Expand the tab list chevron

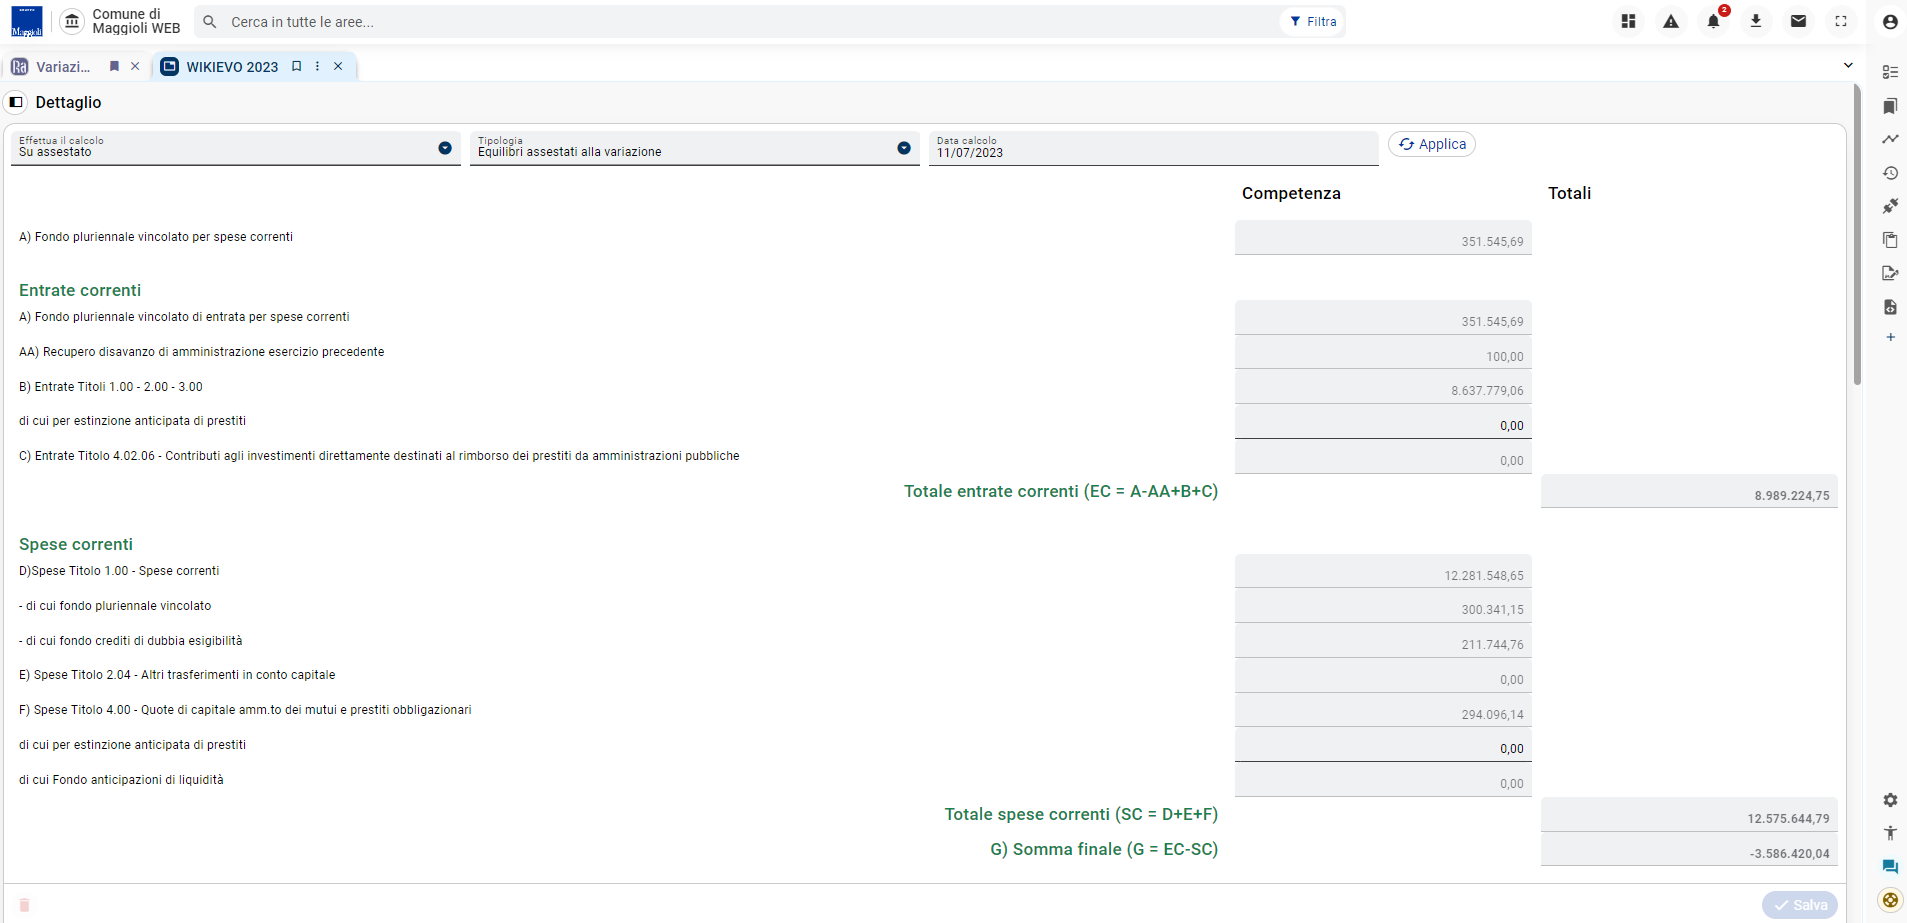pyautogui.click(x=1848, y=65)
